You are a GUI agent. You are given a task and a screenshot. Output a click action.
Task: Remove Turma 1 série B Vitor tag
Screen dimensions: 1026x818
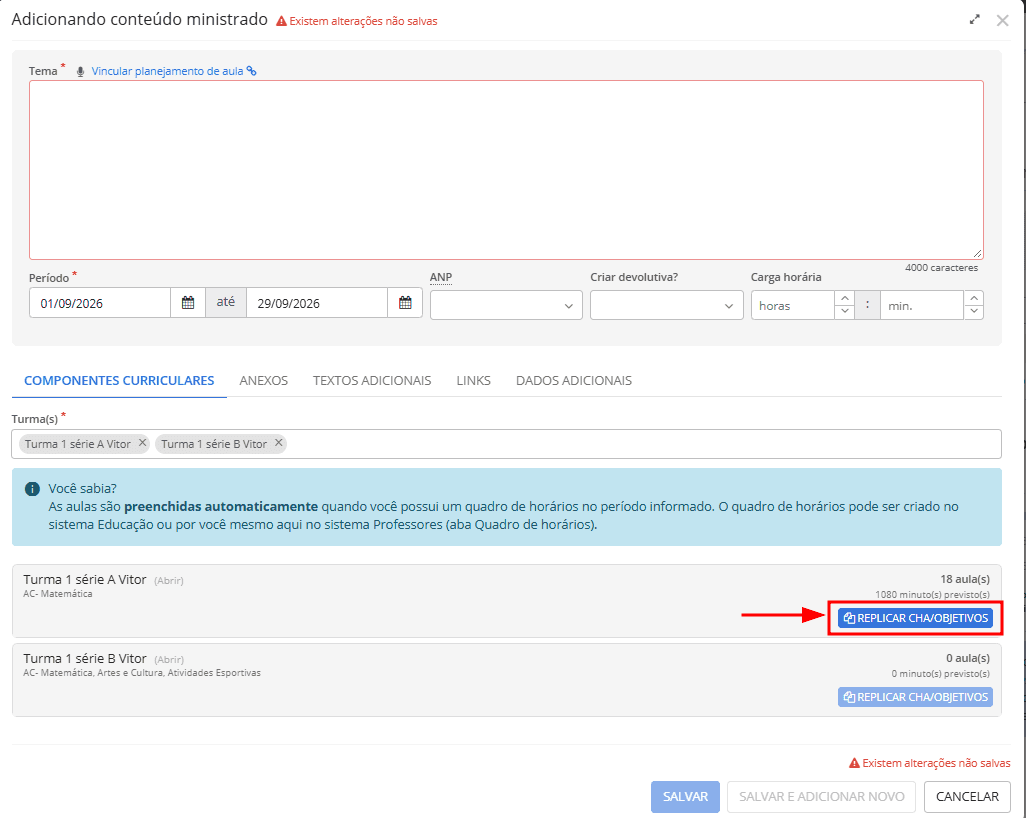[x=279, y=443]
